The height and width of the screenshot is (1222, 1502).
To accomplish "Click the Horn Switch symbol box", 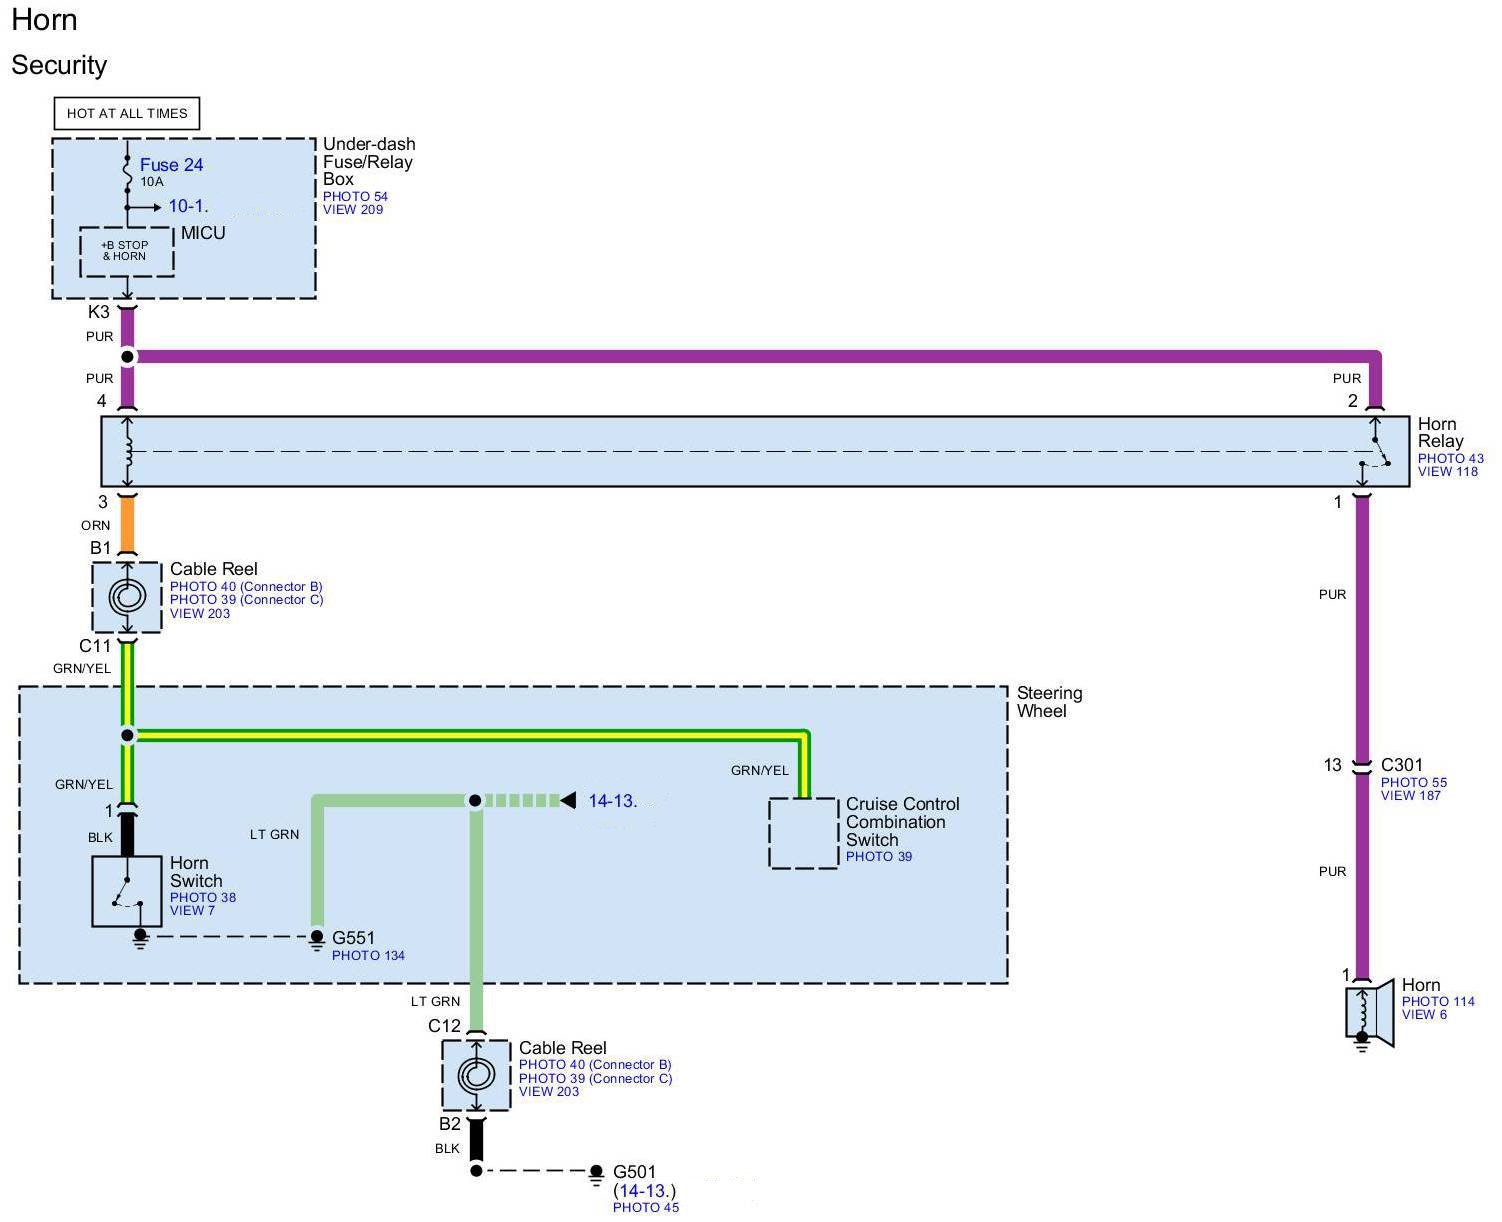I will (x=127, y=890).
